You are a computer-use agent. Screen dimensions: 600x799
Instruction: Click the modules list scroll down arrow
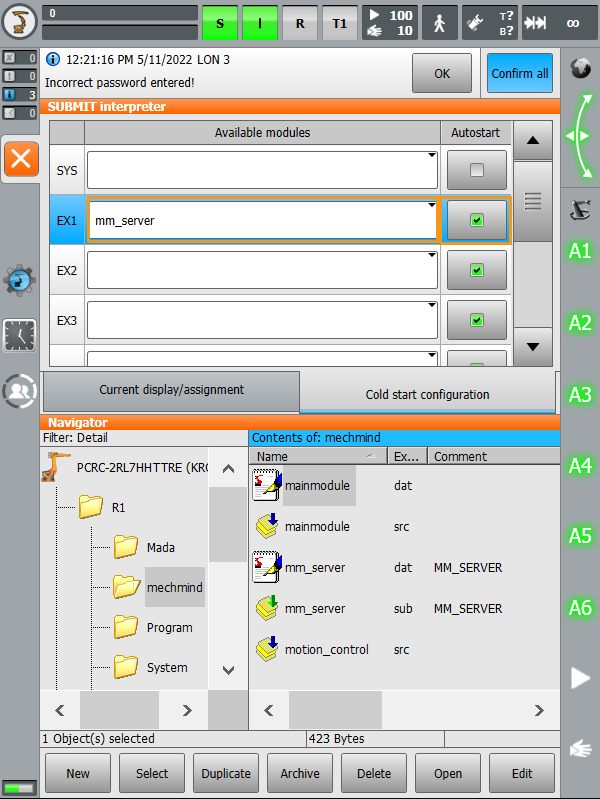pos(533,347)
